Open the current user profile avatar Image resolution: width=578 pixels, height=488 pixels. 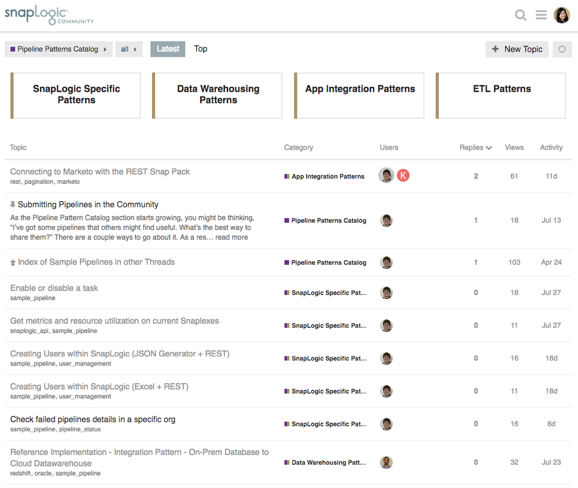pos(562,15)
